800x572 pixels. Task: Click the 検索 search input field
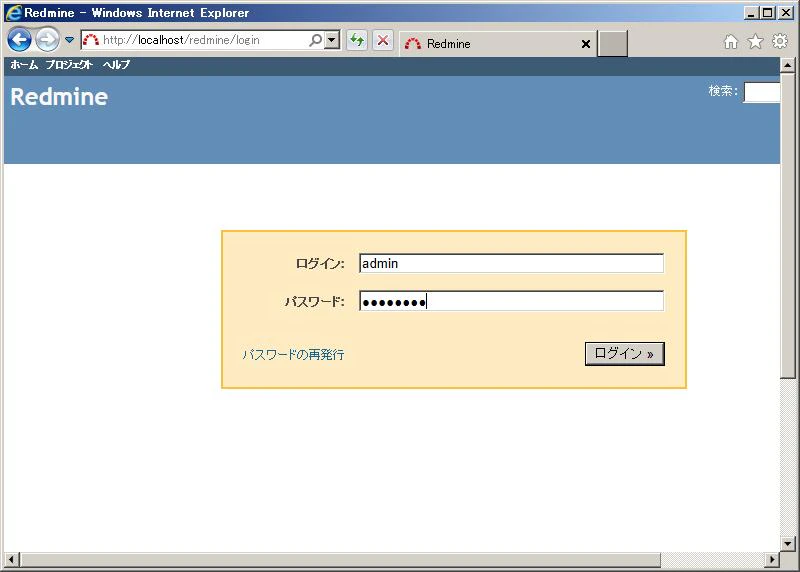click(762, 92)
